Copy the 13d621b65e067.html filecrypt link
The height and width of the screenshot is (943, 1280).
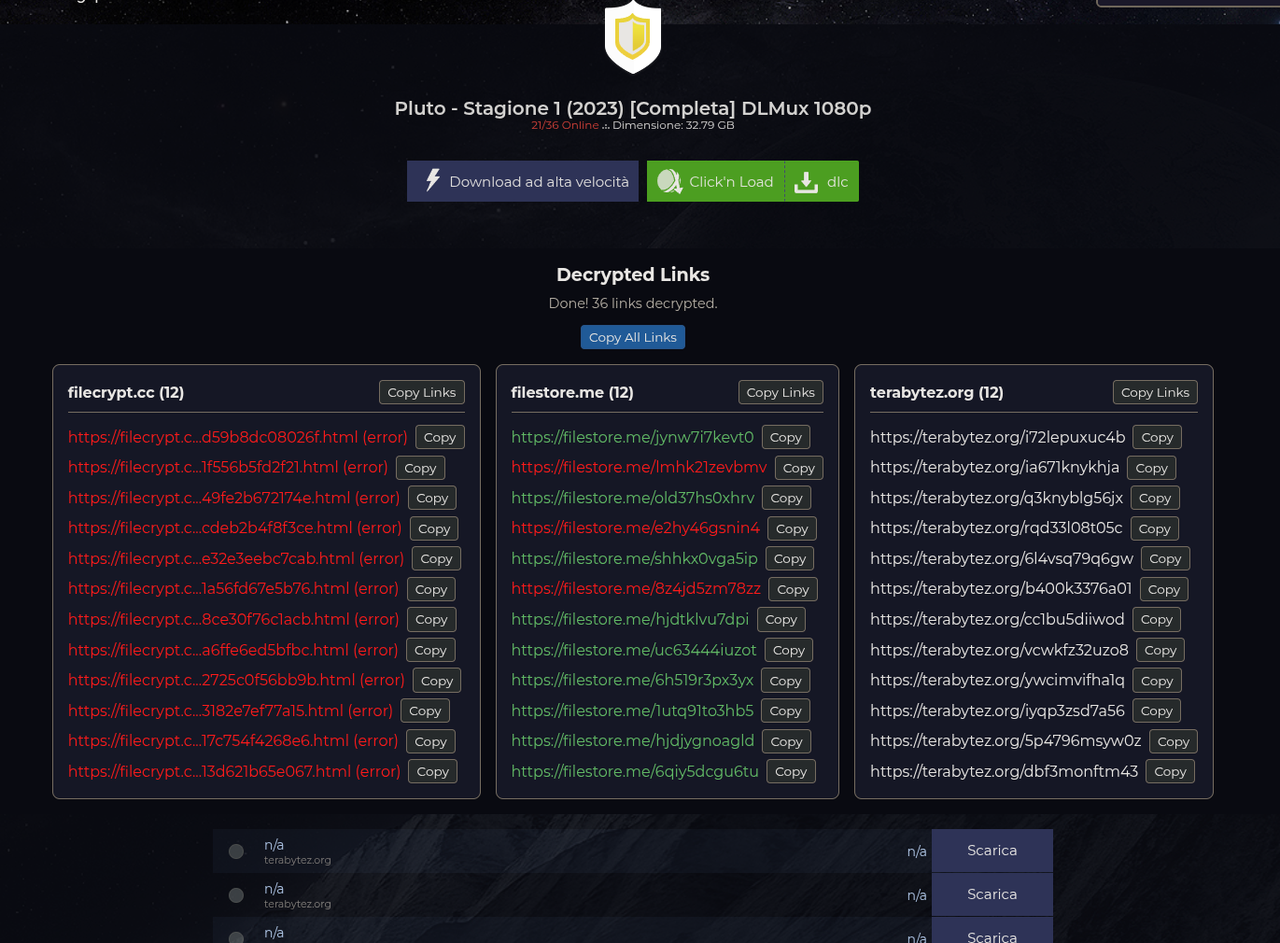tap(433, 771)
